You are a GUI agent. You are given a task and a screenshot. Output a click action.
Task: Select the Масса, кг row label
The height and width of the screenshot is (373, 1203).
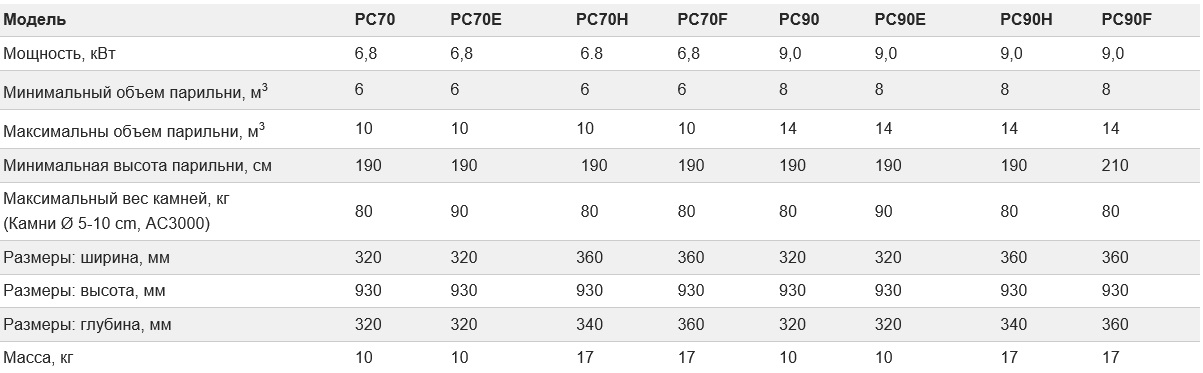(x=39, y=358)
